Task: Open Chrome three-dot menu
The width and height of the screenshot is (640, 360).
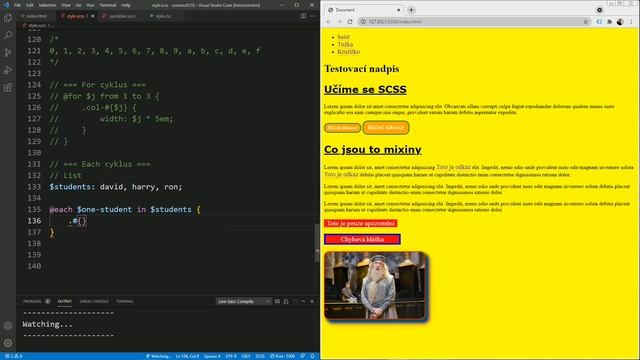Action: click(631, 22)
